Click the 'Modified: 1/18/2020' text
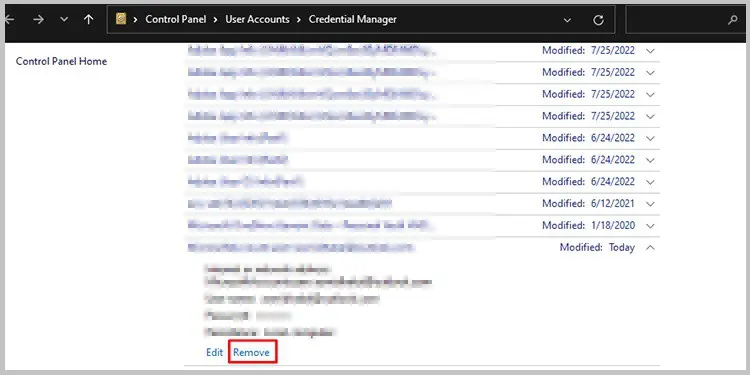750x375 pixels. pyautogui.click(x=588, y=226)
